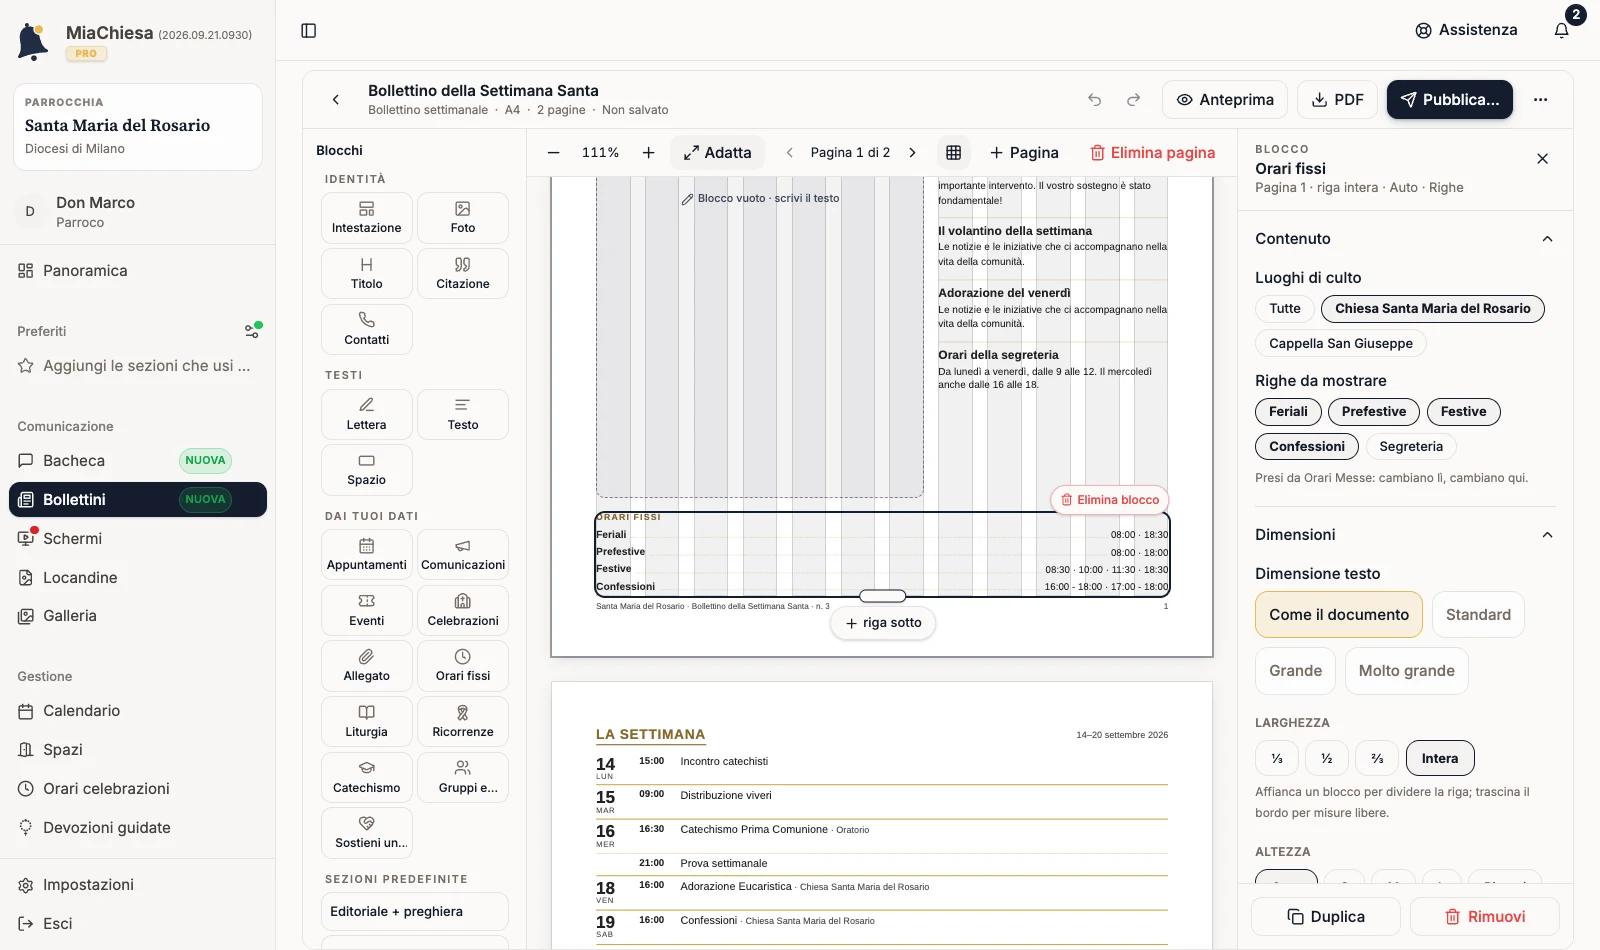Customize favorites with the settings icon

pos(253,330)
